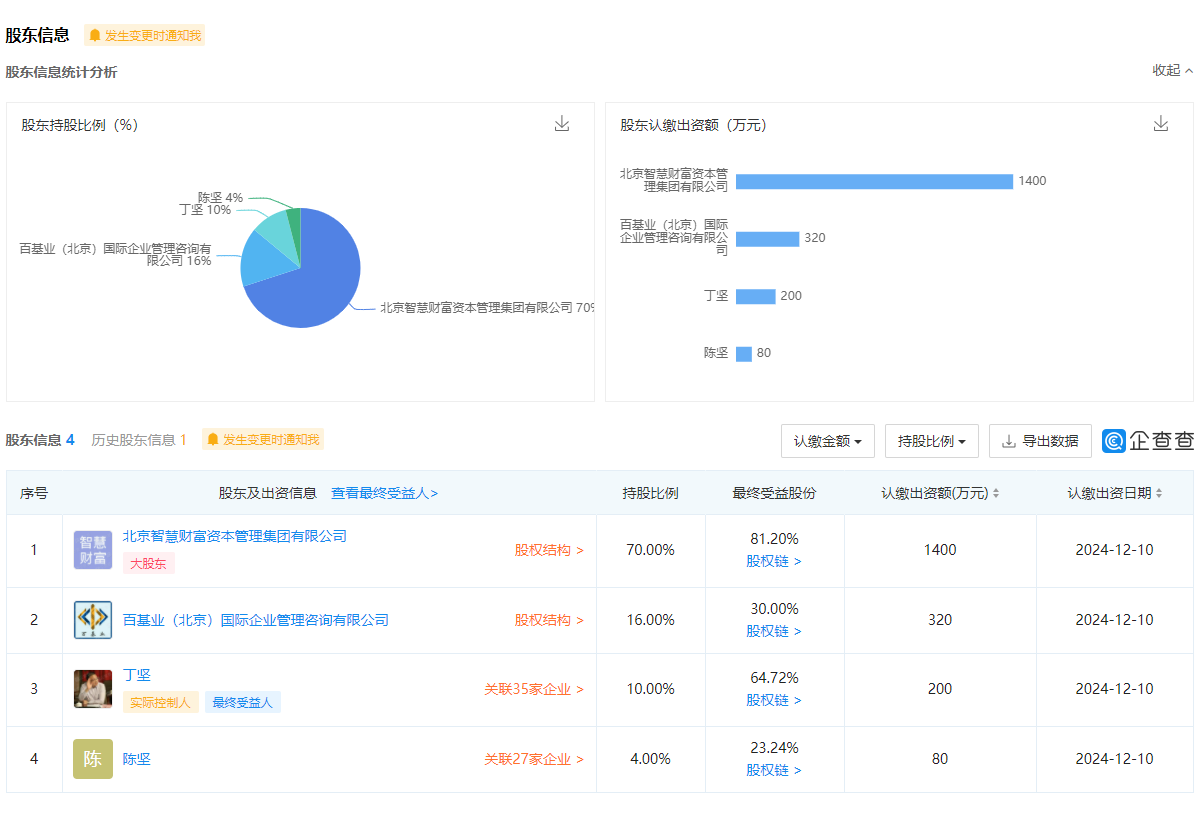Click the 百基业 company logo
Viewport: 1201px width, 814px height.
(x=93, y=620)
